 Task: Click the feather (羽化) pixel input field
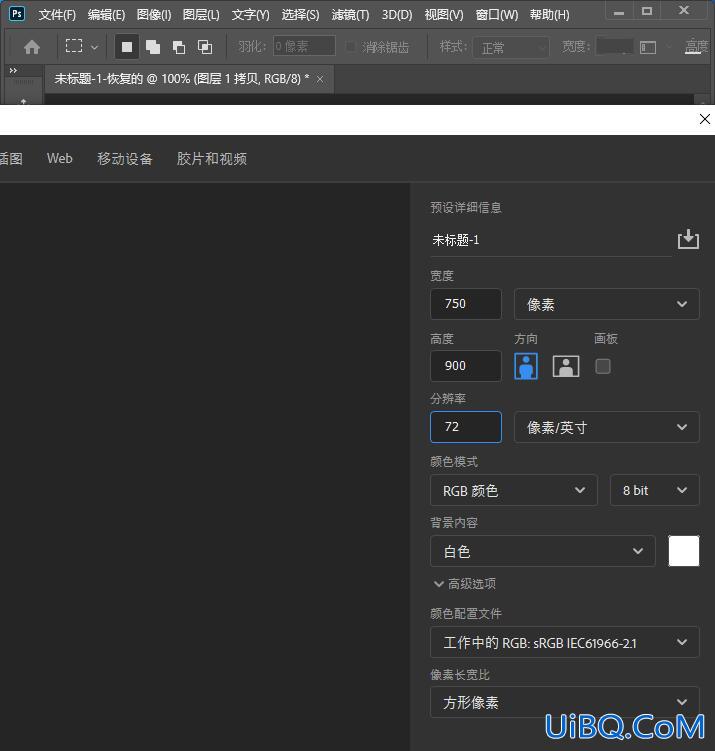coord(304,46)
